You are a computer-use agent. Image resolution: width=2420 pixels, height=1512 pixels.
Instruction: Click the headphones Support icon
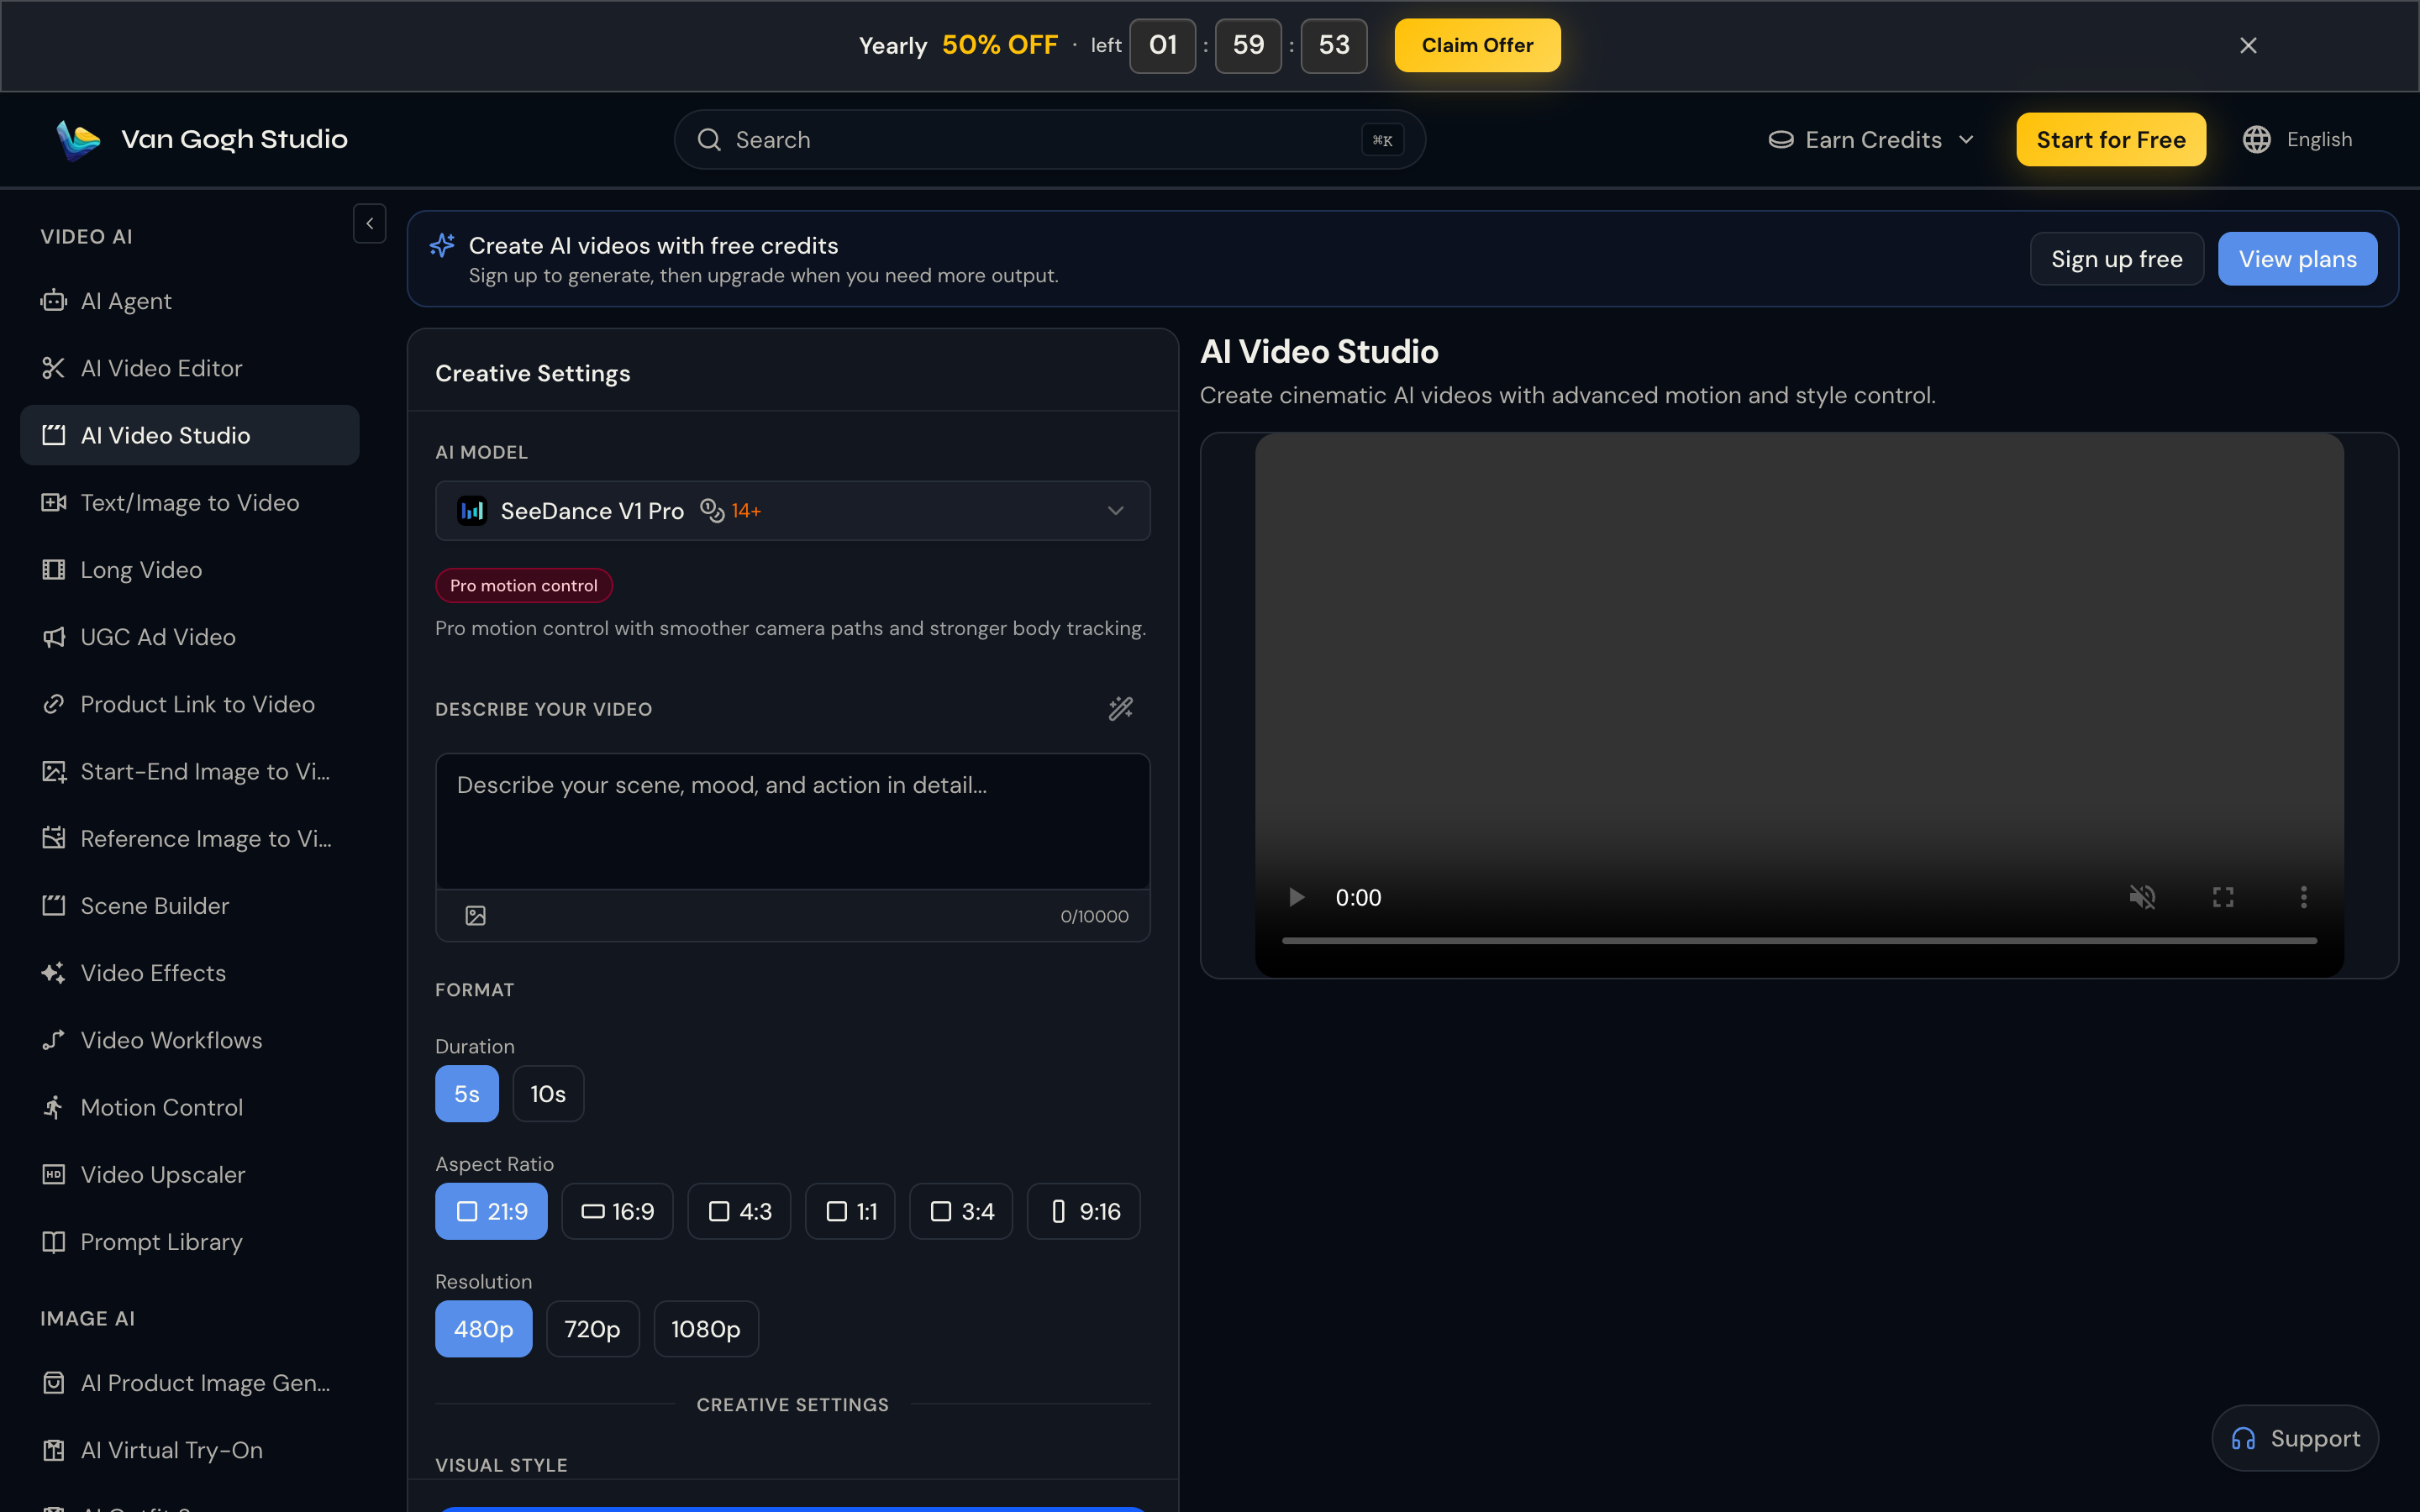tap(2244, 1439)
